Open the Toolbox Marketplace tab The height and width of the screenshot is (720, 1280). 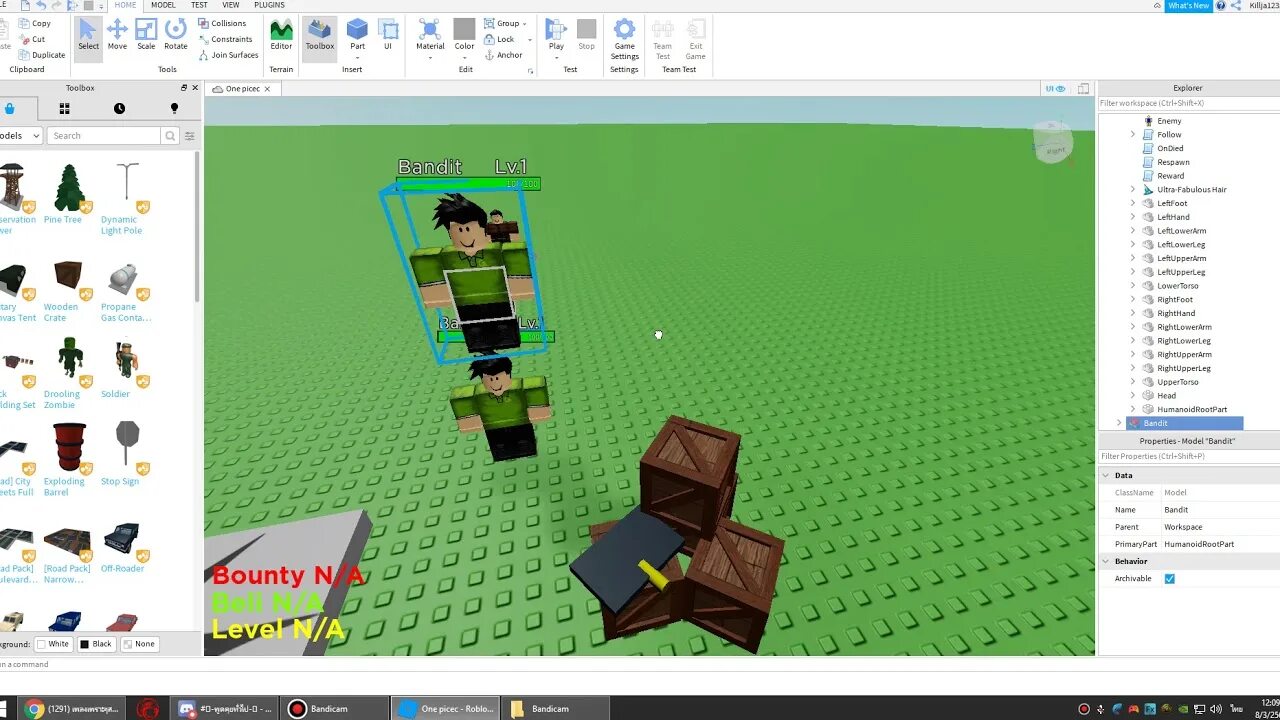tap(9, 108)
